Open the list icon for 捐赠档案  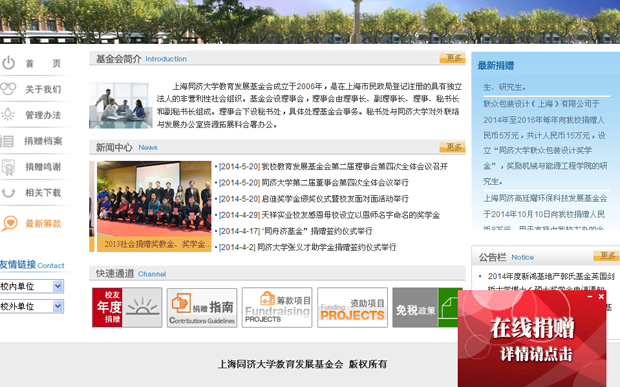coord(7,141)
